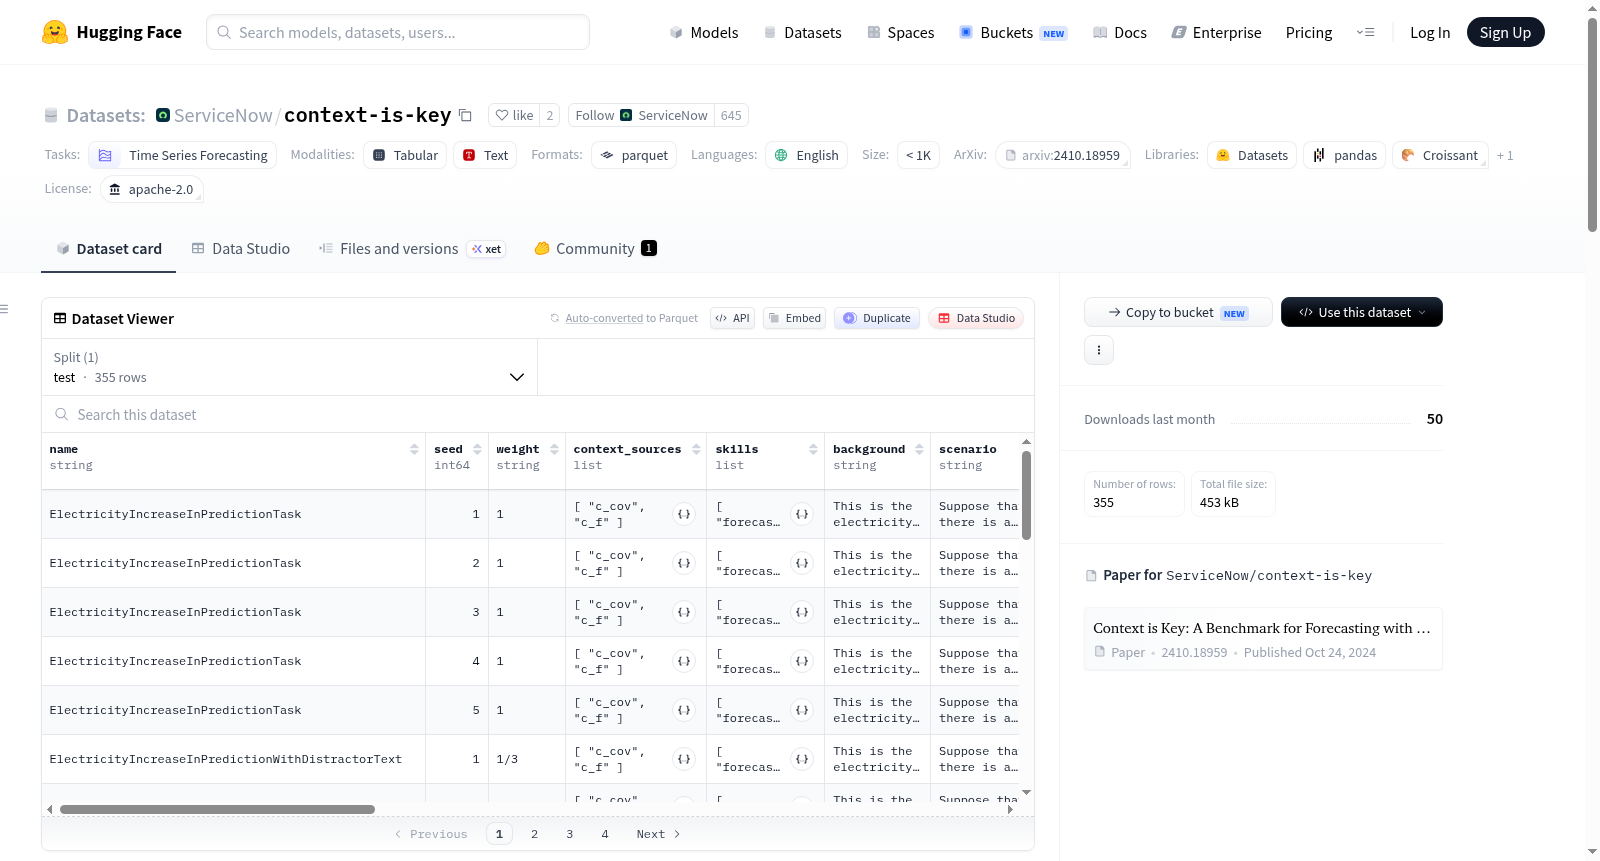Sort by the seed column
The height and width of the screenshot is (861, 1600).
[477, 450]
